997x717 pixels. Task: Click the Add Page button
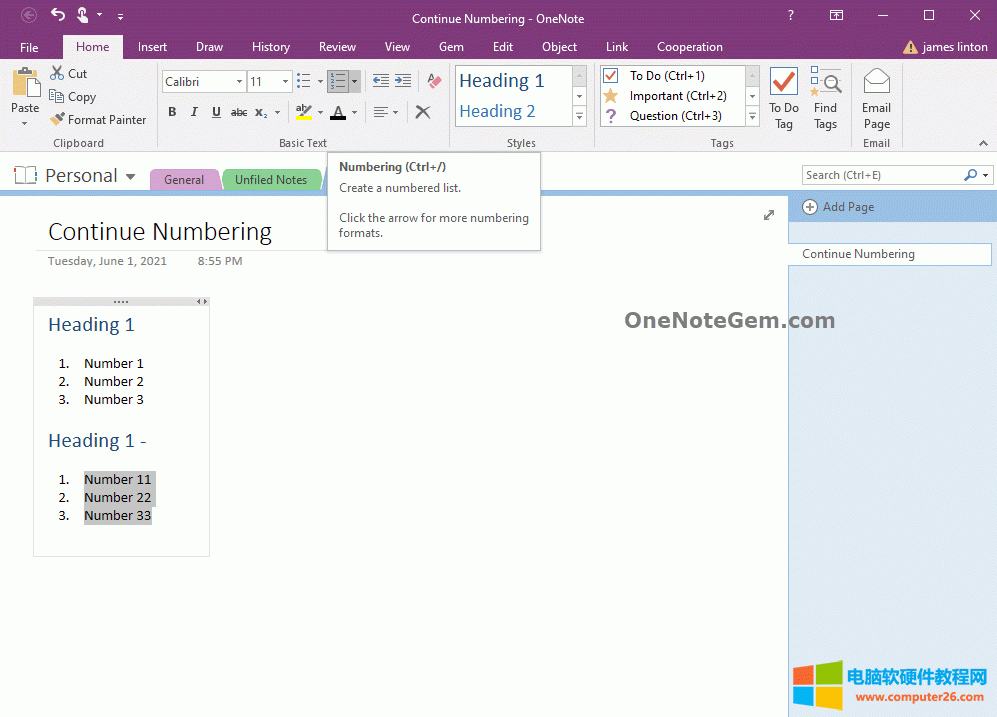(x=839, y=207)
